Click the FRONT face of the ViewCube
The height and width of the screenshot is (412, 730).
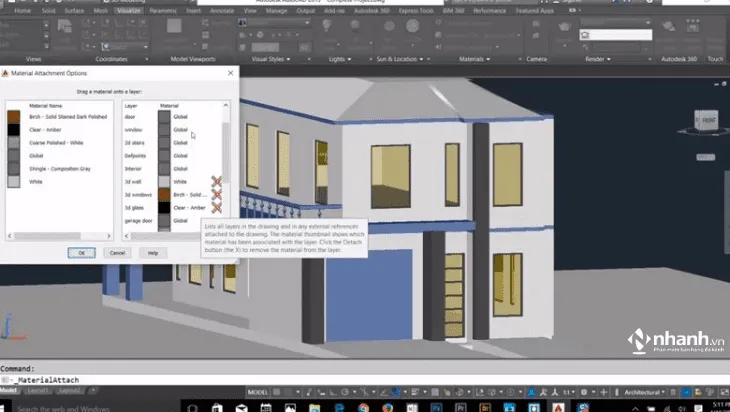tap(707, 120)
